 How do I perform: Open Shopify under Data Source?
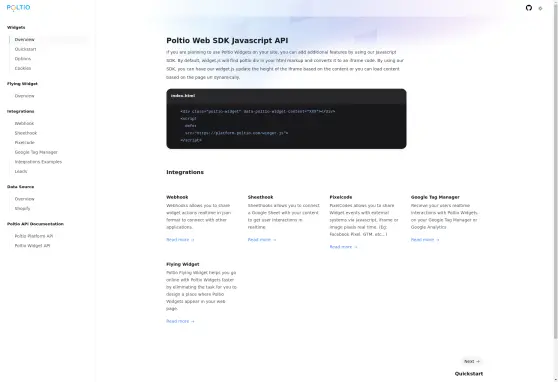(22, 209)
